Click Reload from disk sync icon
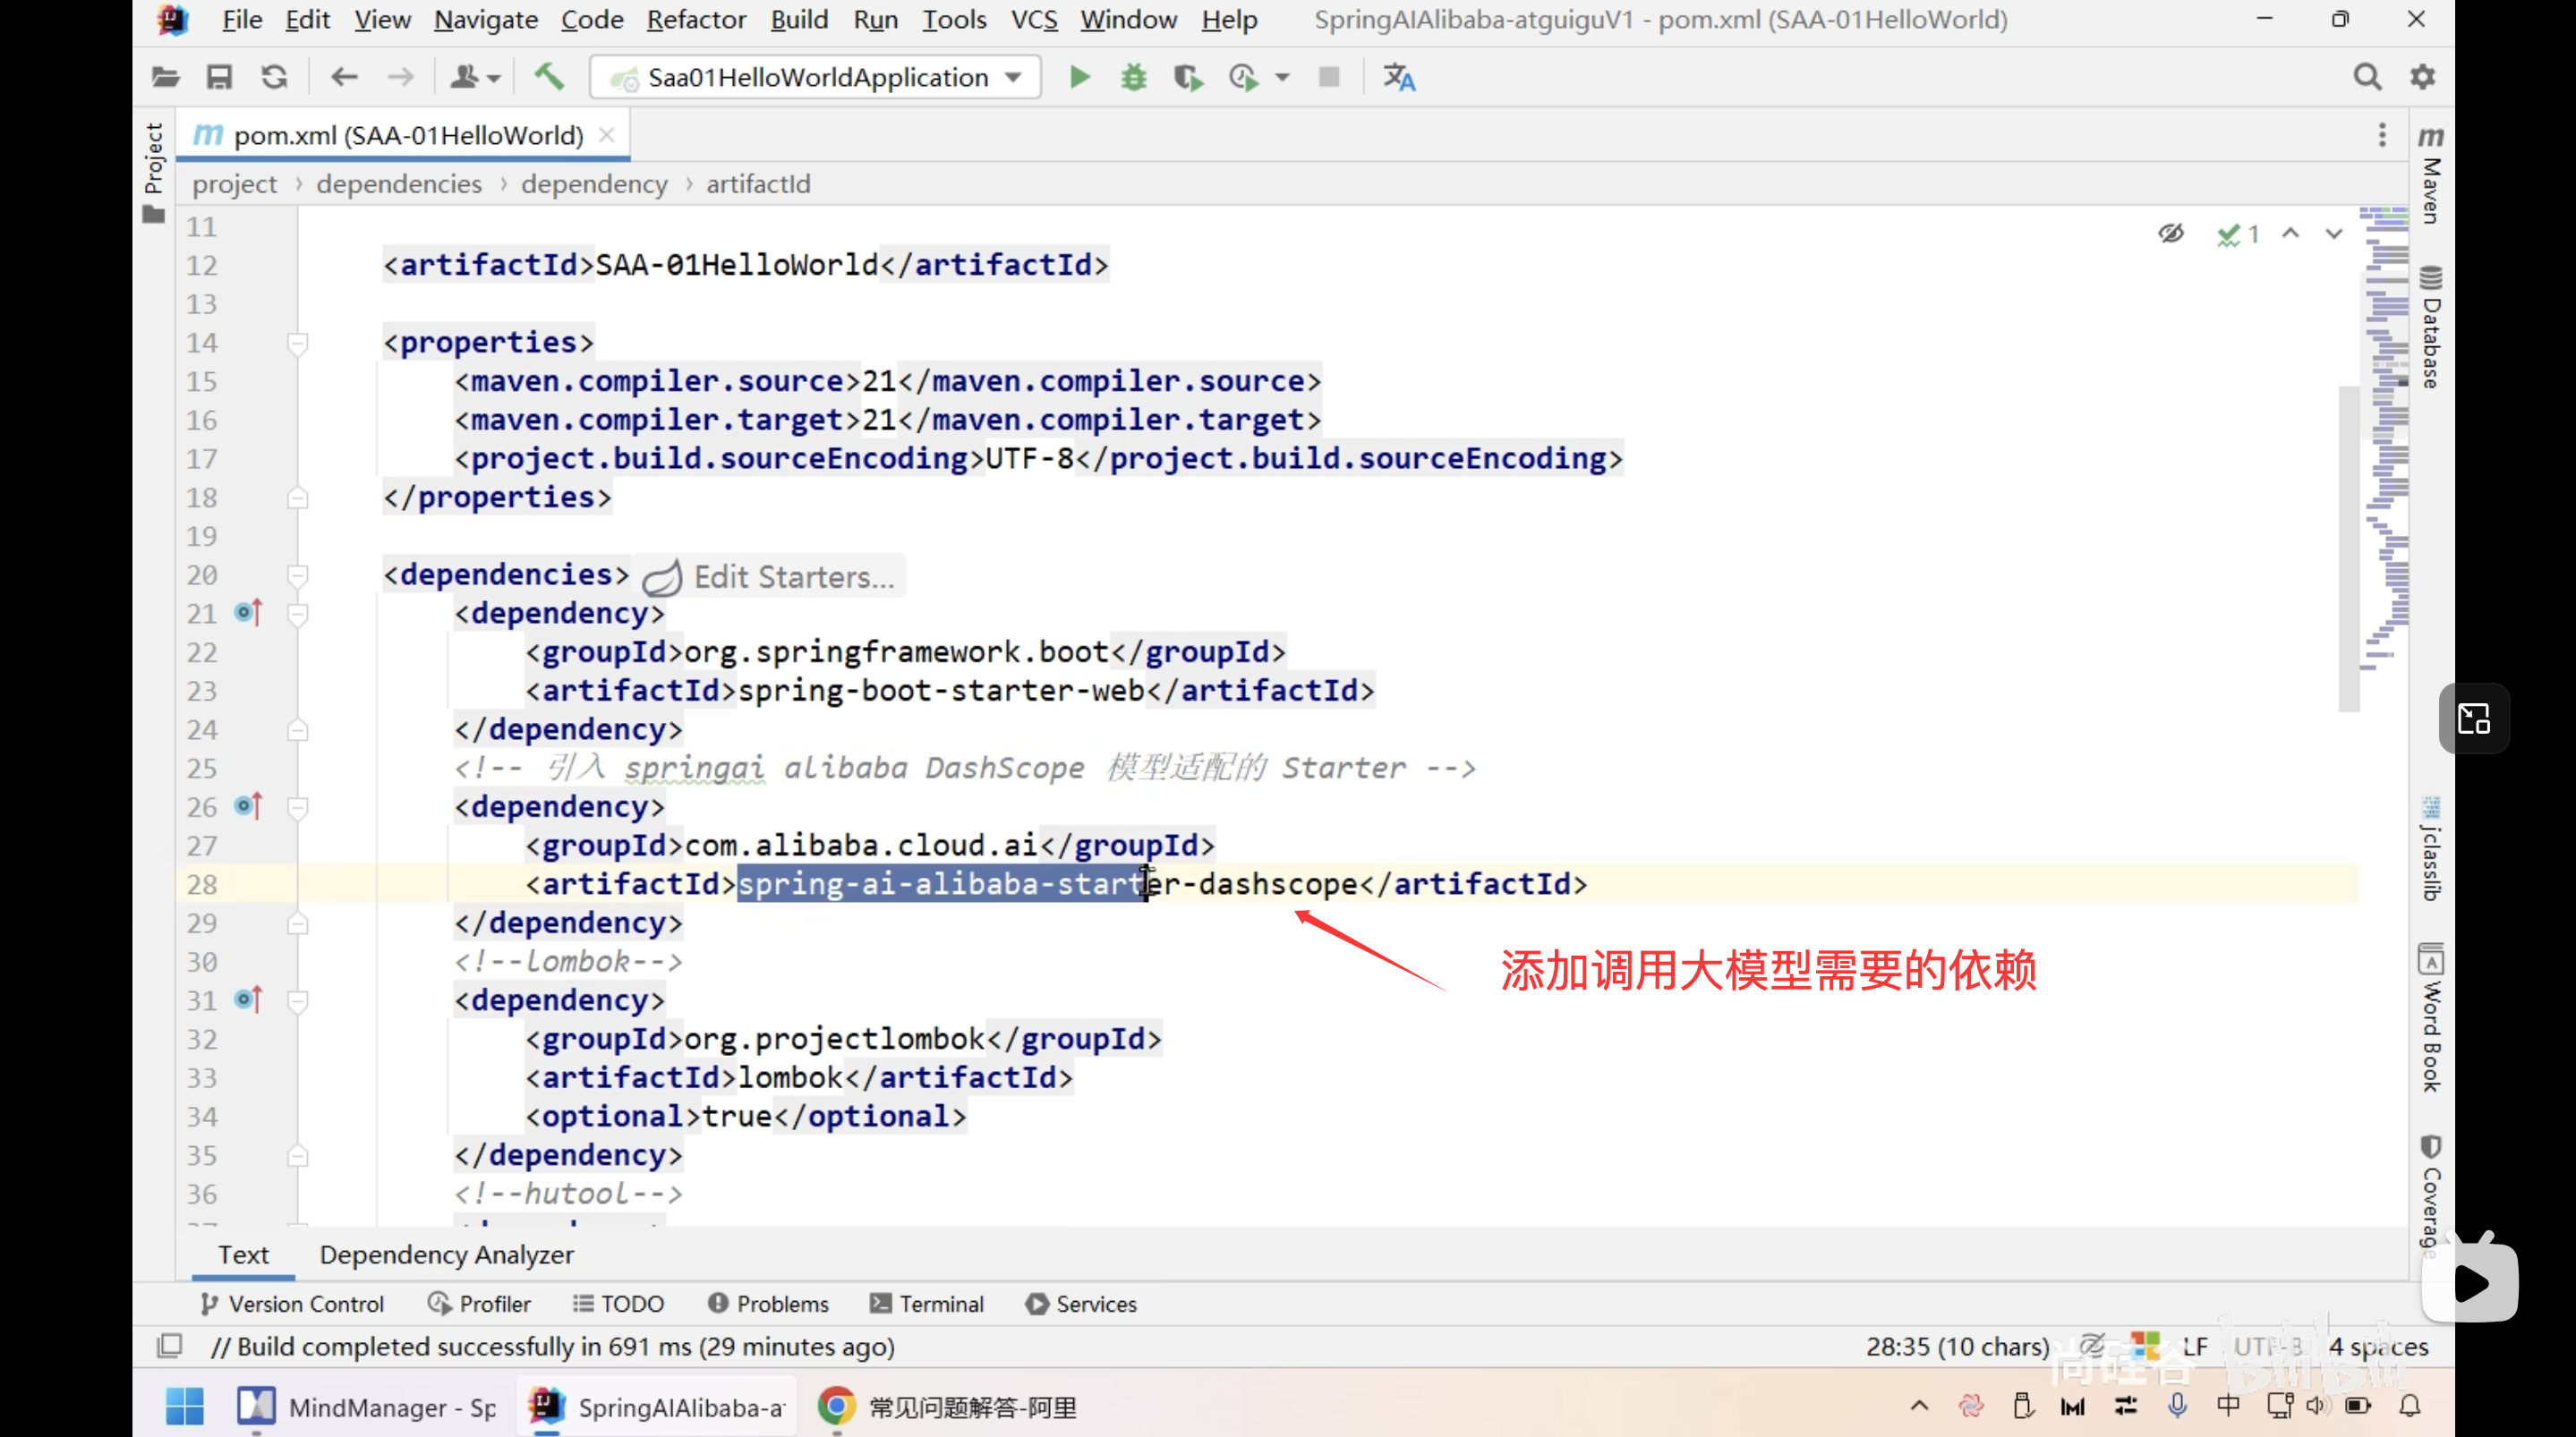Viewport: 2576px width, 1437px height. 274,77
